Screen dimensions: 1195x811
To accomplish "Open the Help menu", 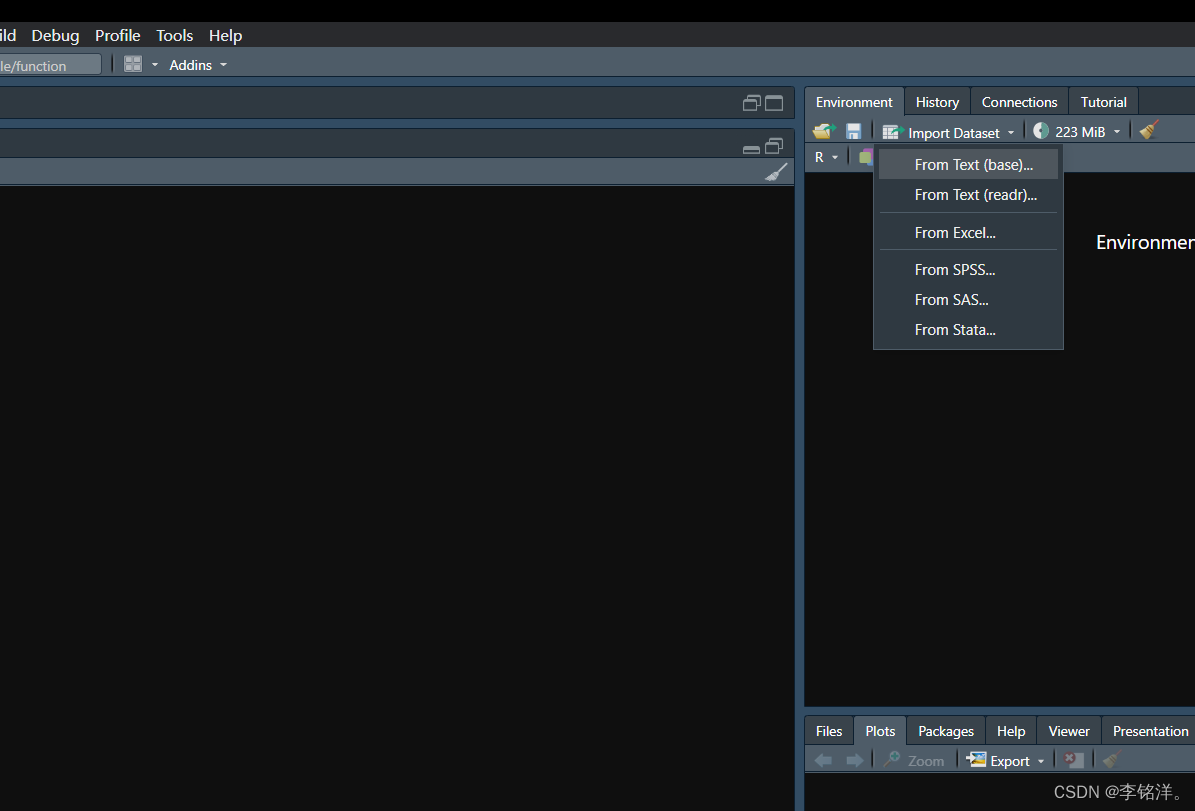I will [226, 36].
